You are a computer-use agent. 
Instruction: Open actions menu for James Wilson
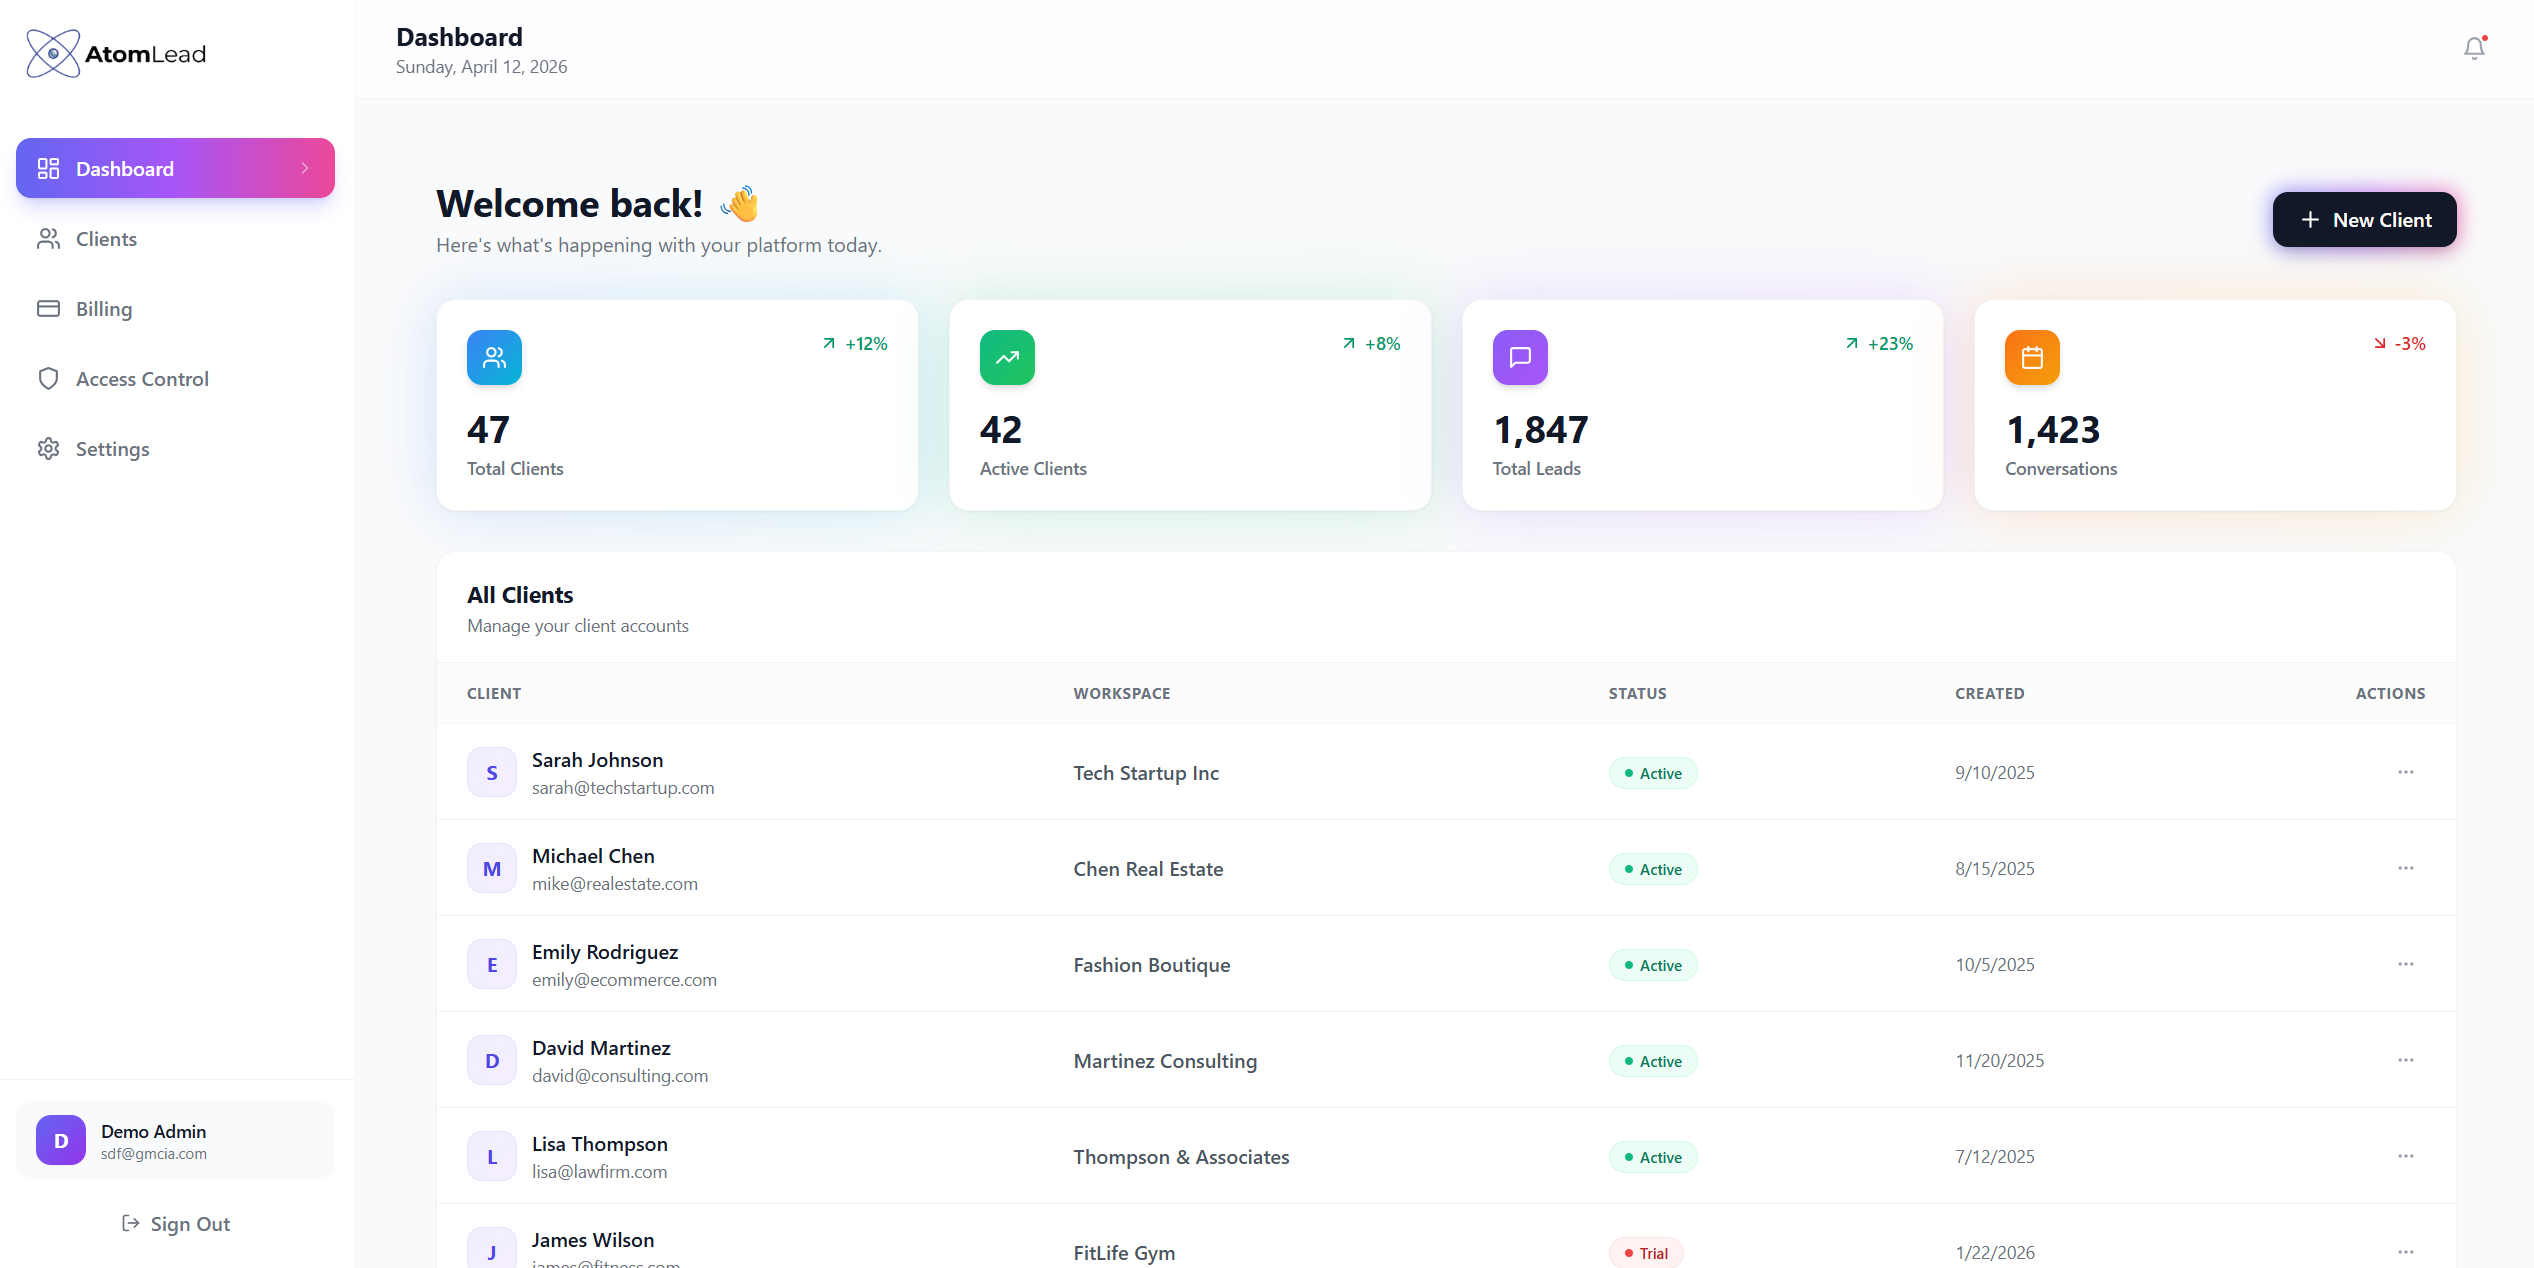click(x=2406, y=1252)
